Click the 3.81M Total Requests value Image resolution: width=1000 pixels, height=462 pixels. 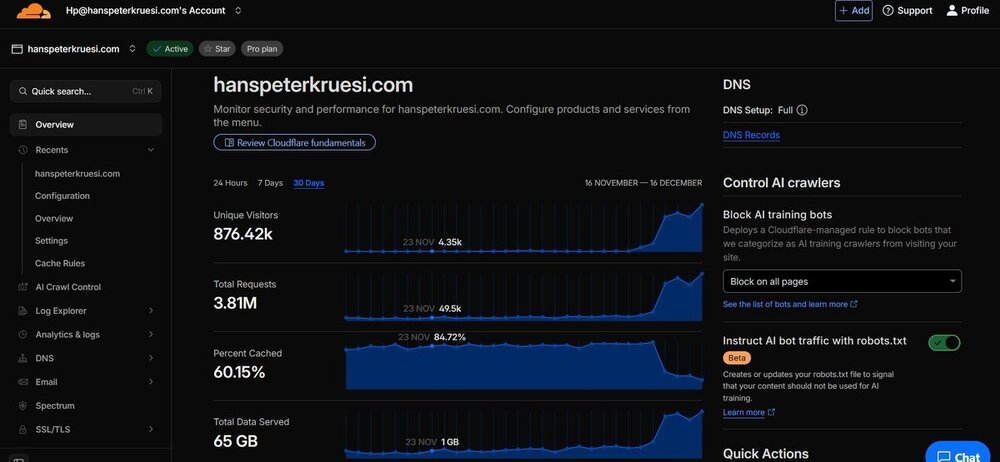coord(235,303)
